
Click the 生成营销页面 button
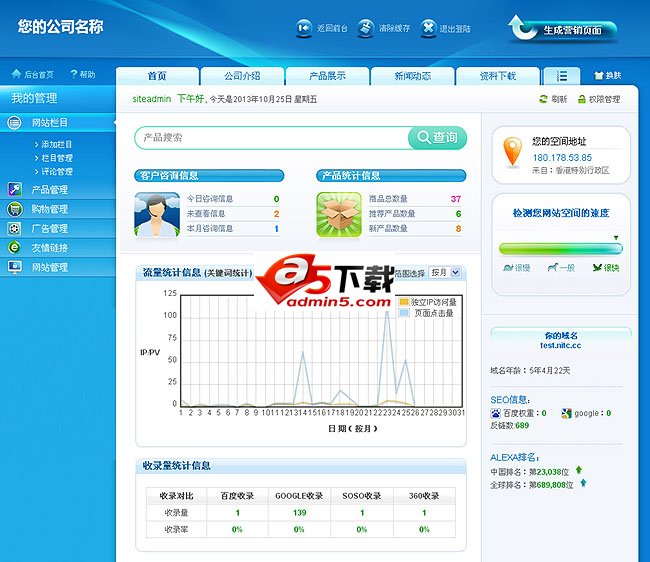pyautogui.click(x=563, y=29)
